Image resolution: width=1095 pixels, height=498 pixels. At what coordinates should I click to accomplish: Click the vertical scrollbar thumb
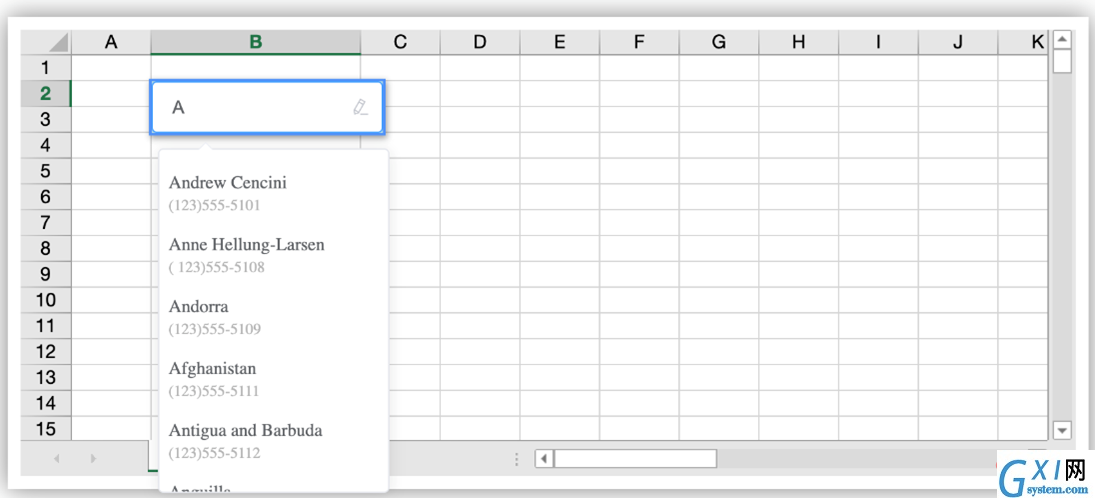tap(1062, 61)
